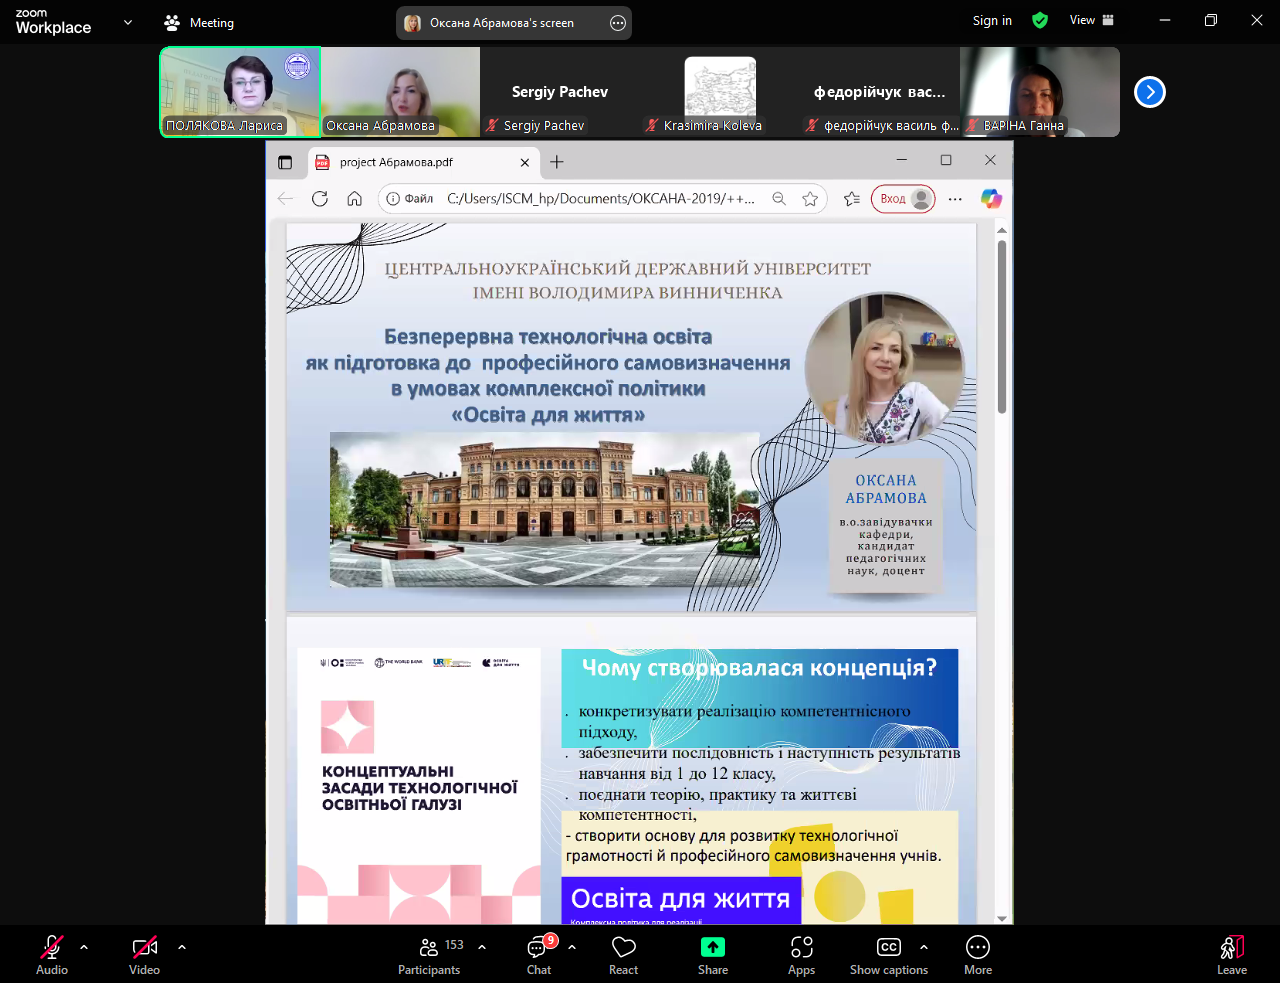Open screen share options beside Оксана Абрамова's screen

coord(618,23)
